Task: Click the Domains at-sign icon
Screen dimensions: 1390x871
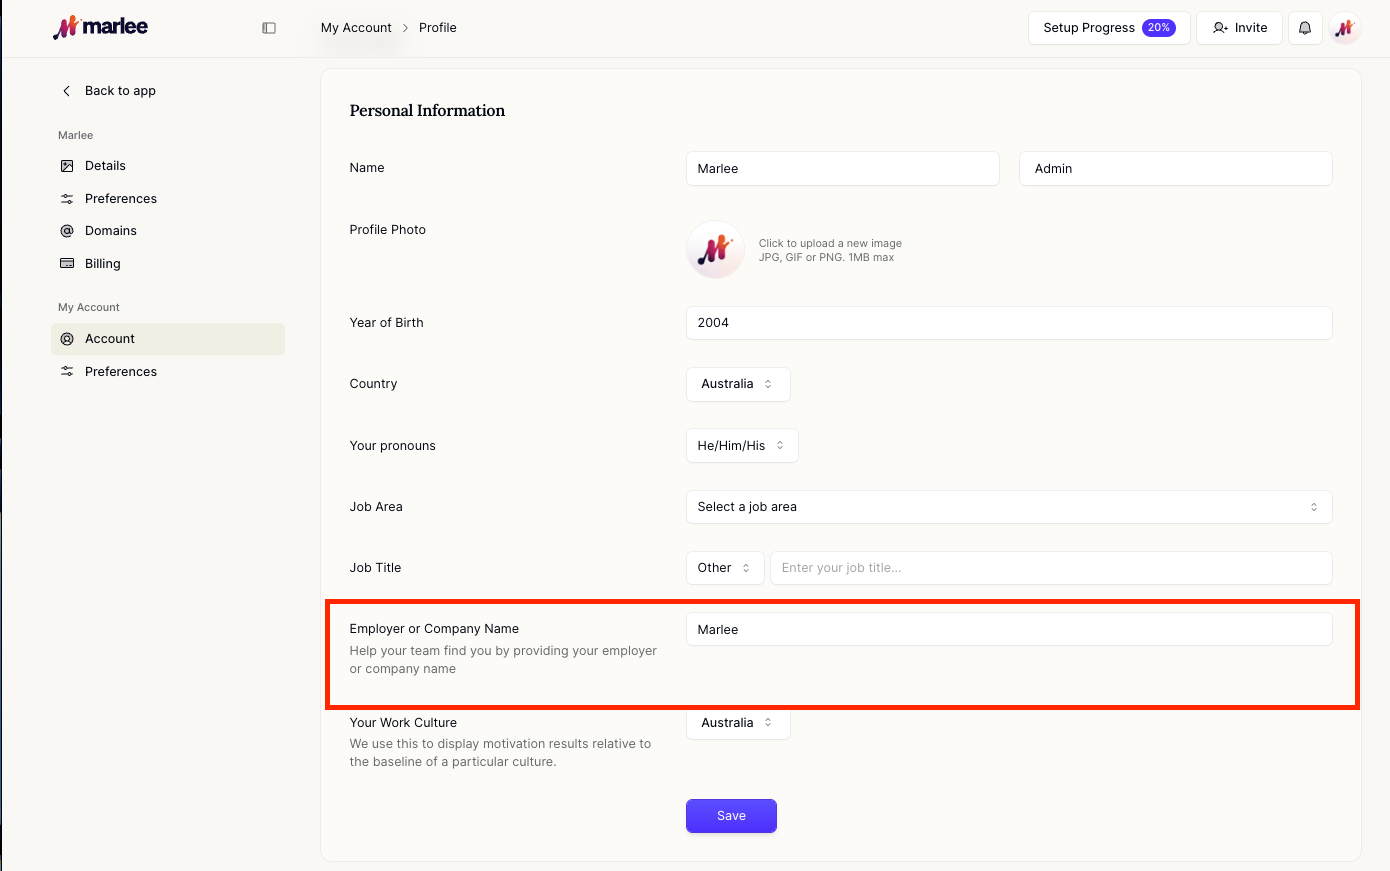Action: pos(67,231)
